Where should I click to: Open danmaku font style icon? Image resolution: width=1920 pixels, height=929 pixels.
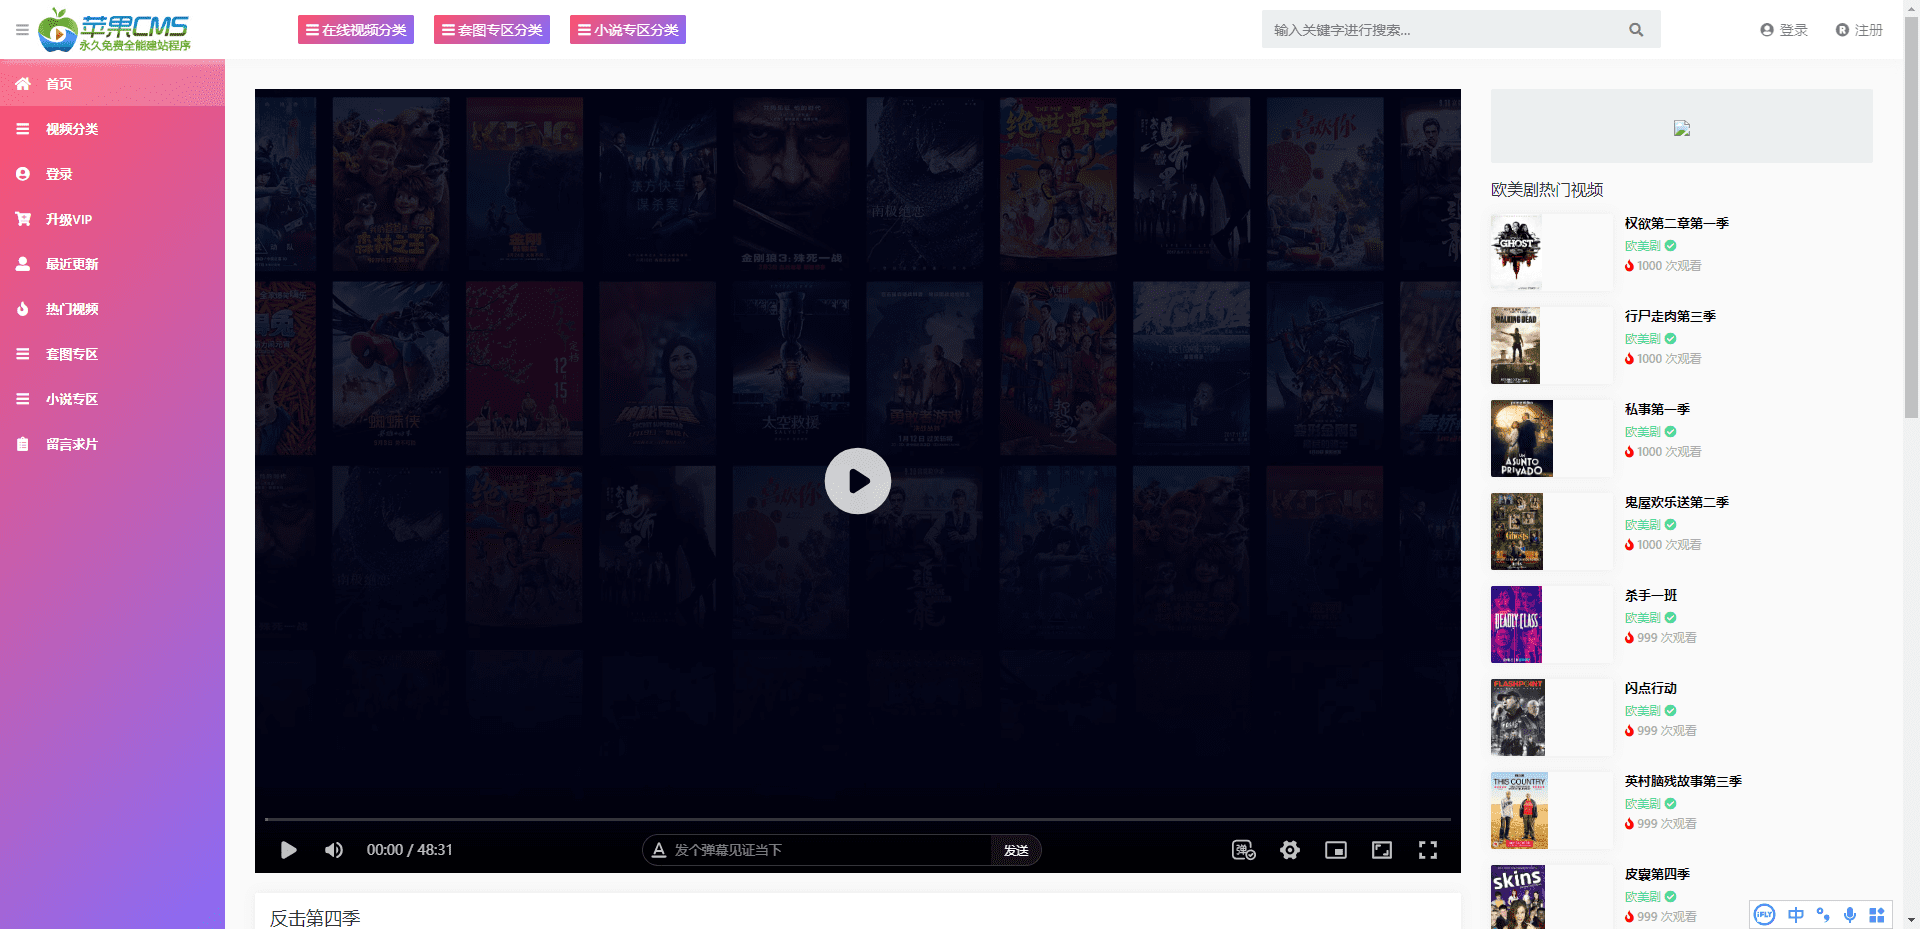[x=659, y=850]
